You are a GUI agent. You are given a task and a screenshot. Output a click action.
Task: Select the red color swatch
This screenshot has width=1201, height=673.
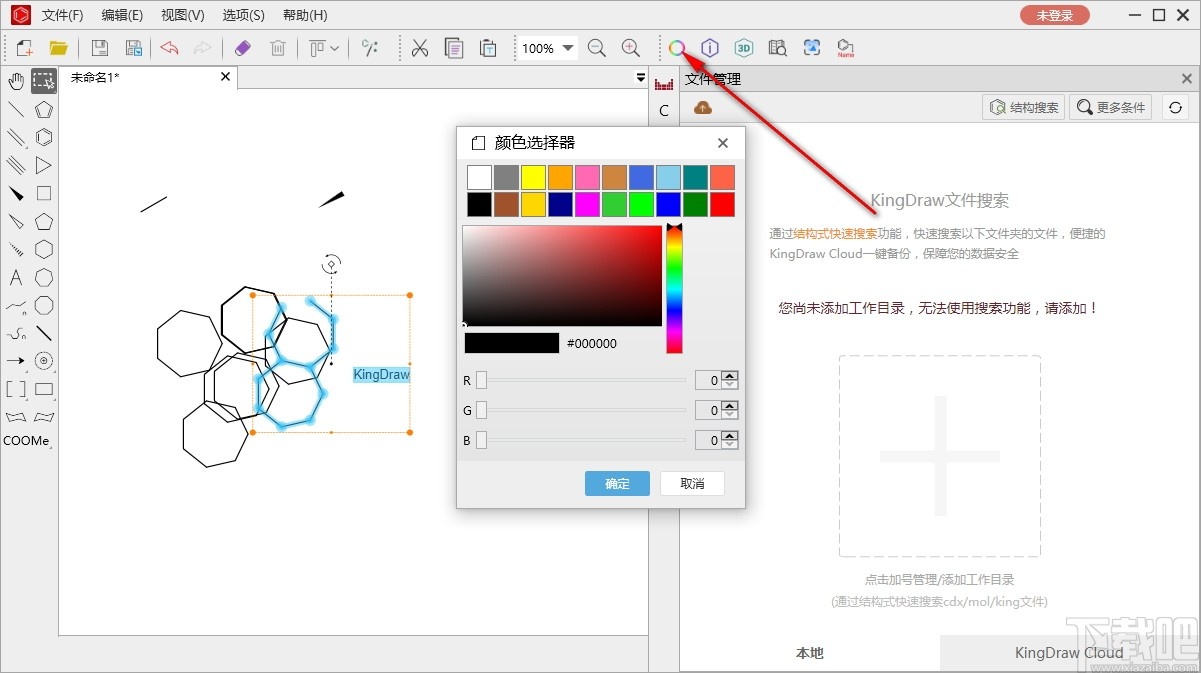[x=723, y=204]
